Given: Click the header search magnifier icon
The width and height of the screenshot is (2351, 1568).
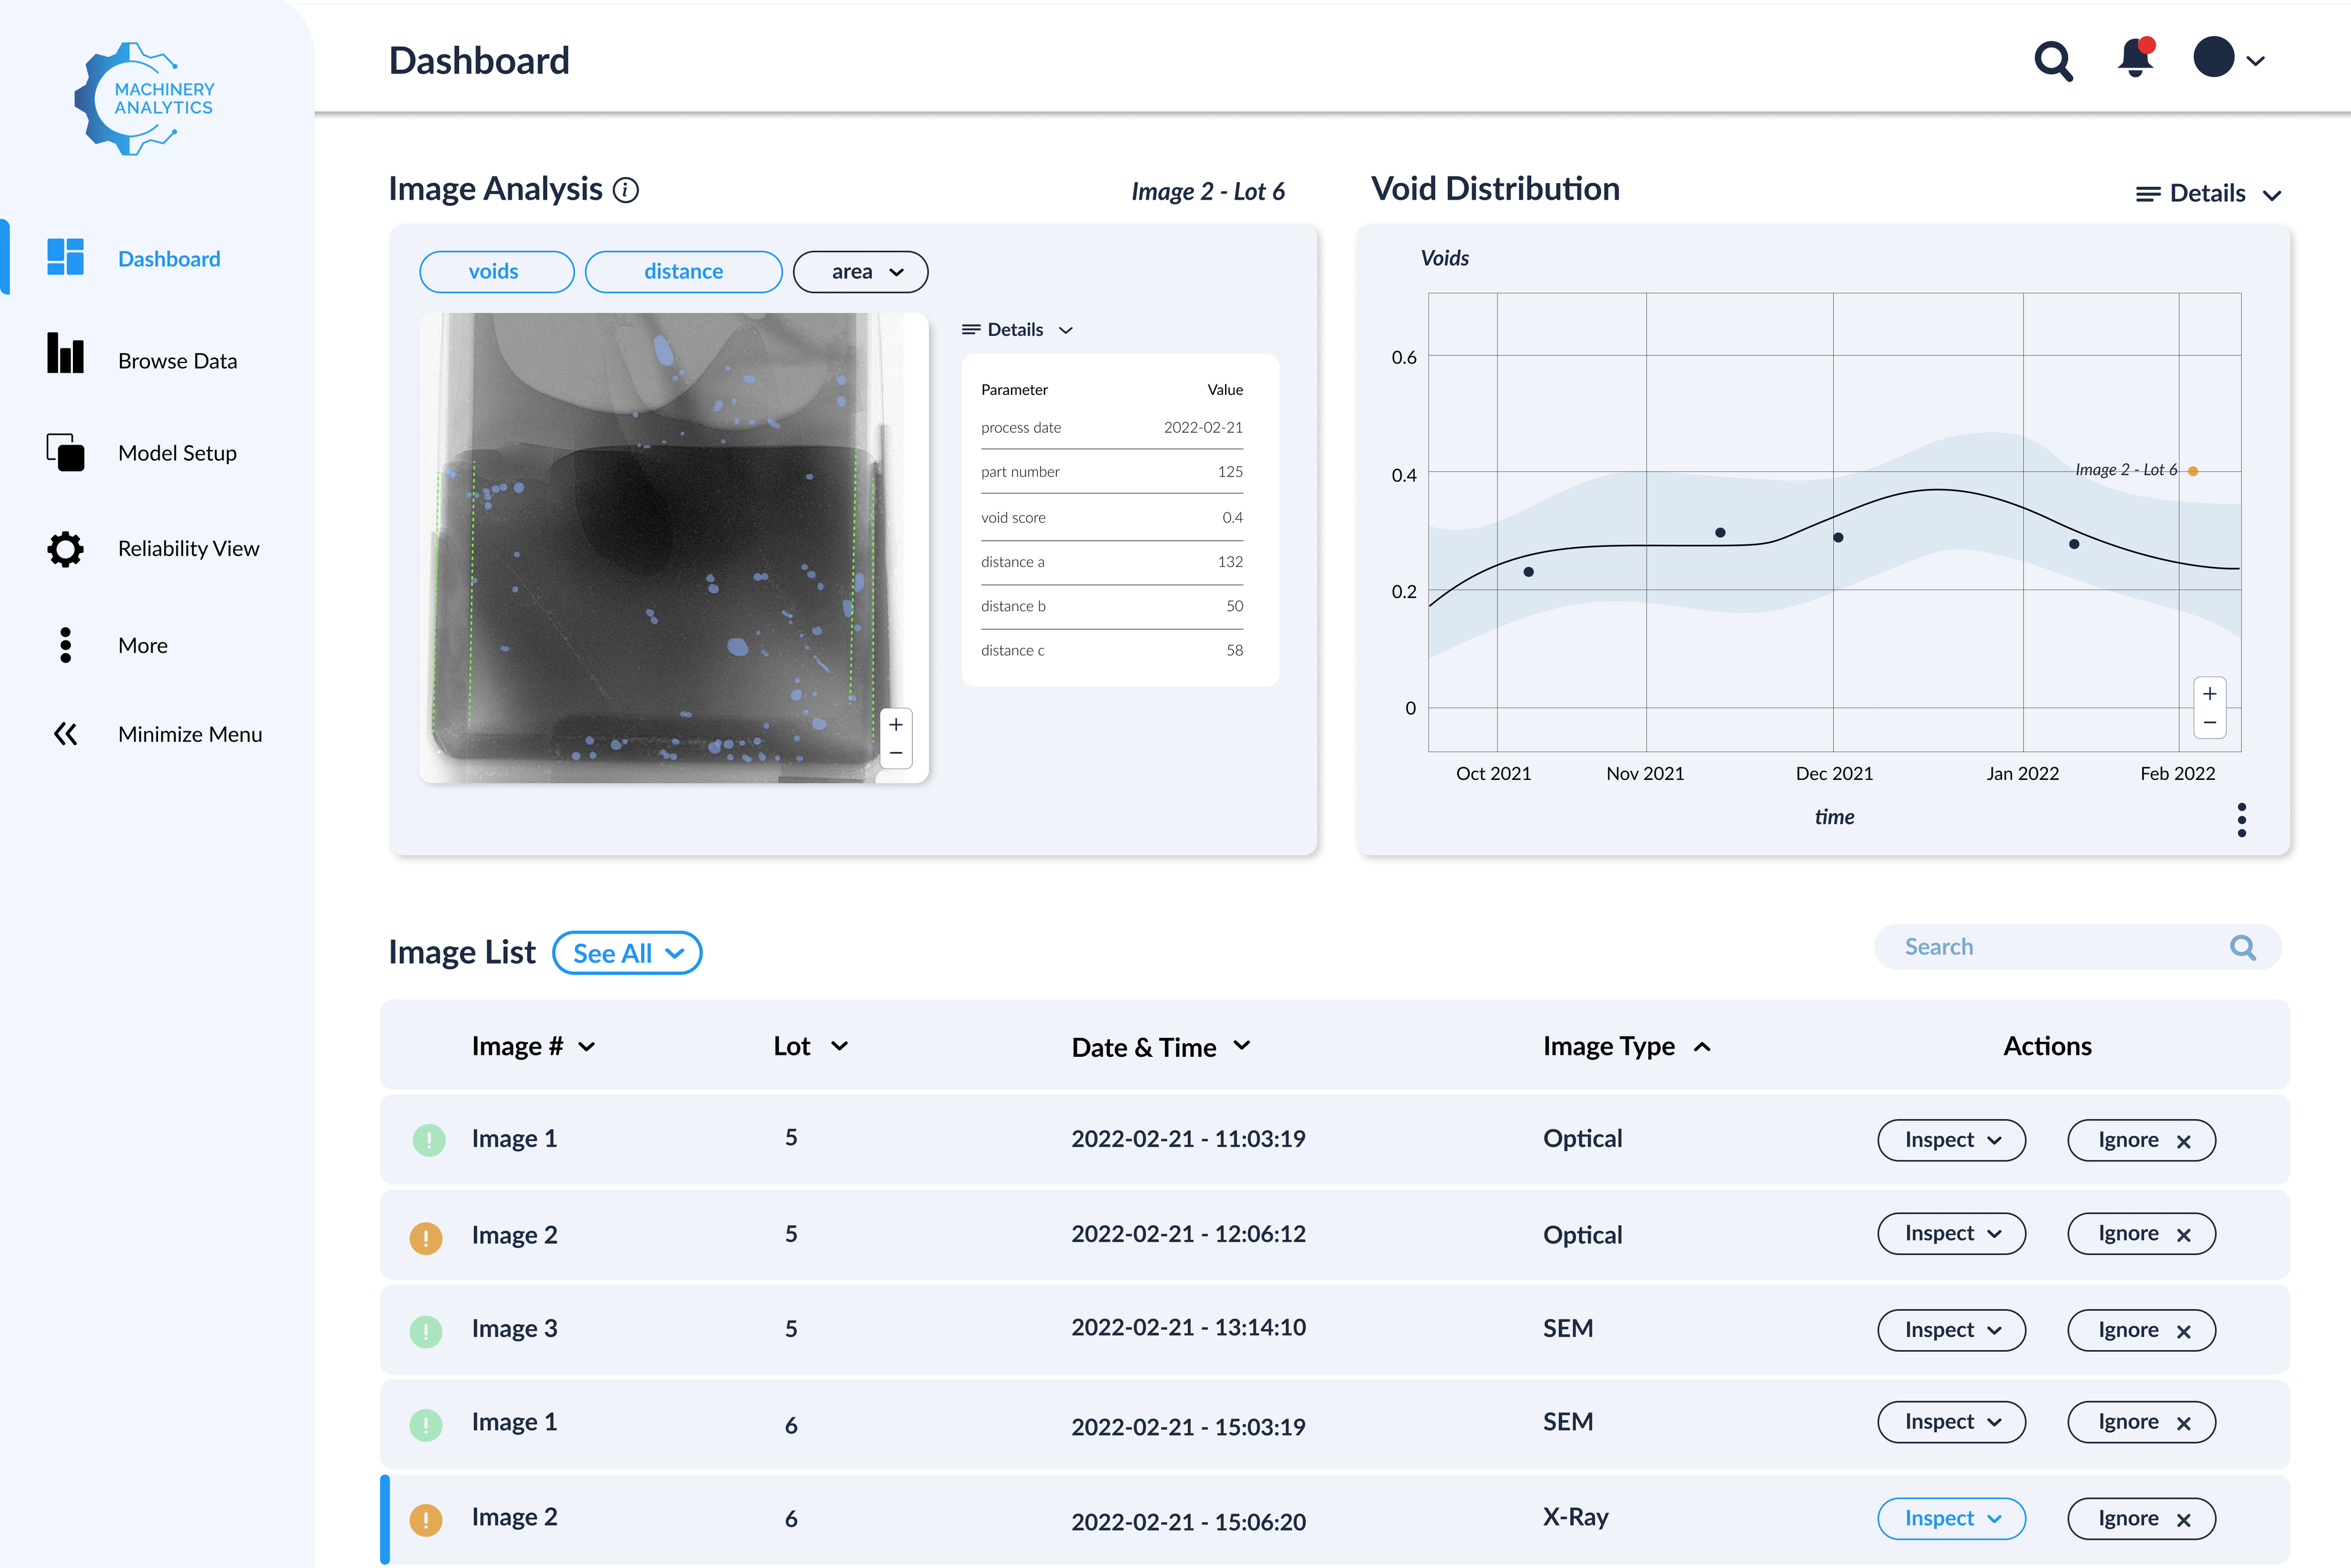Looking at the screenshot, I should click(x=2053, y=61).
